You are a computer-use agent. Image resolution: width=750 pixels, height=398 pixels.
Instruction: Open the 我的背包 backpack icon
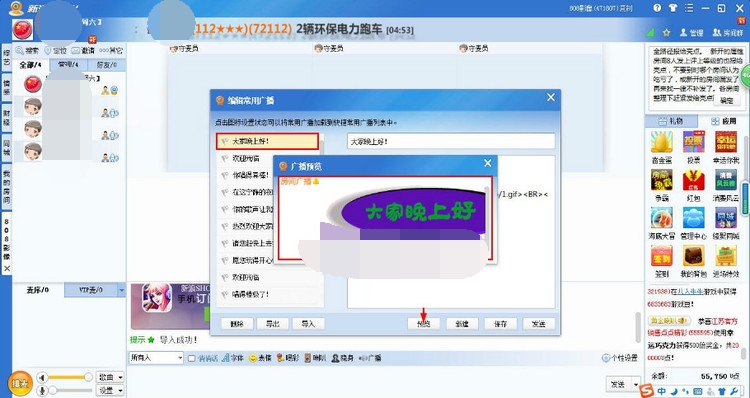point(694,256)
